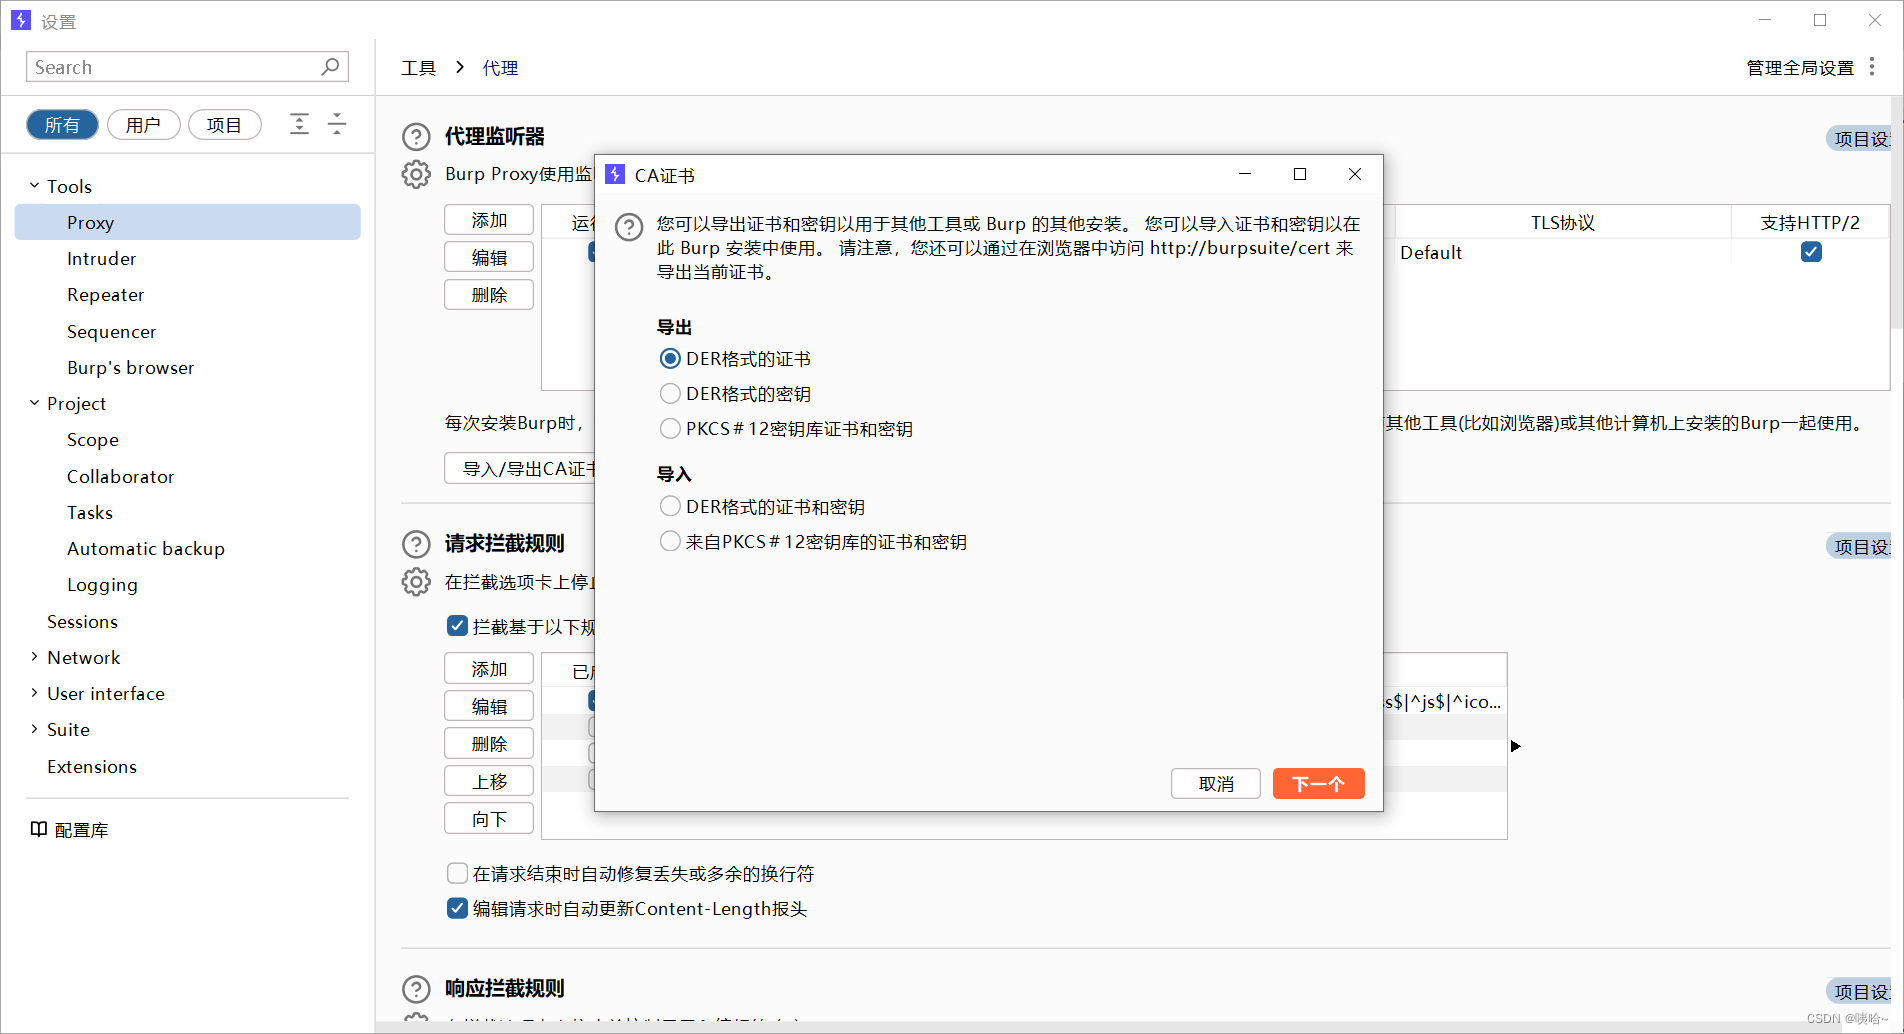This screenshot has height=1034, width=1904.
Task: Select import DER格式的证书和密钥 option
Action: 670,506
